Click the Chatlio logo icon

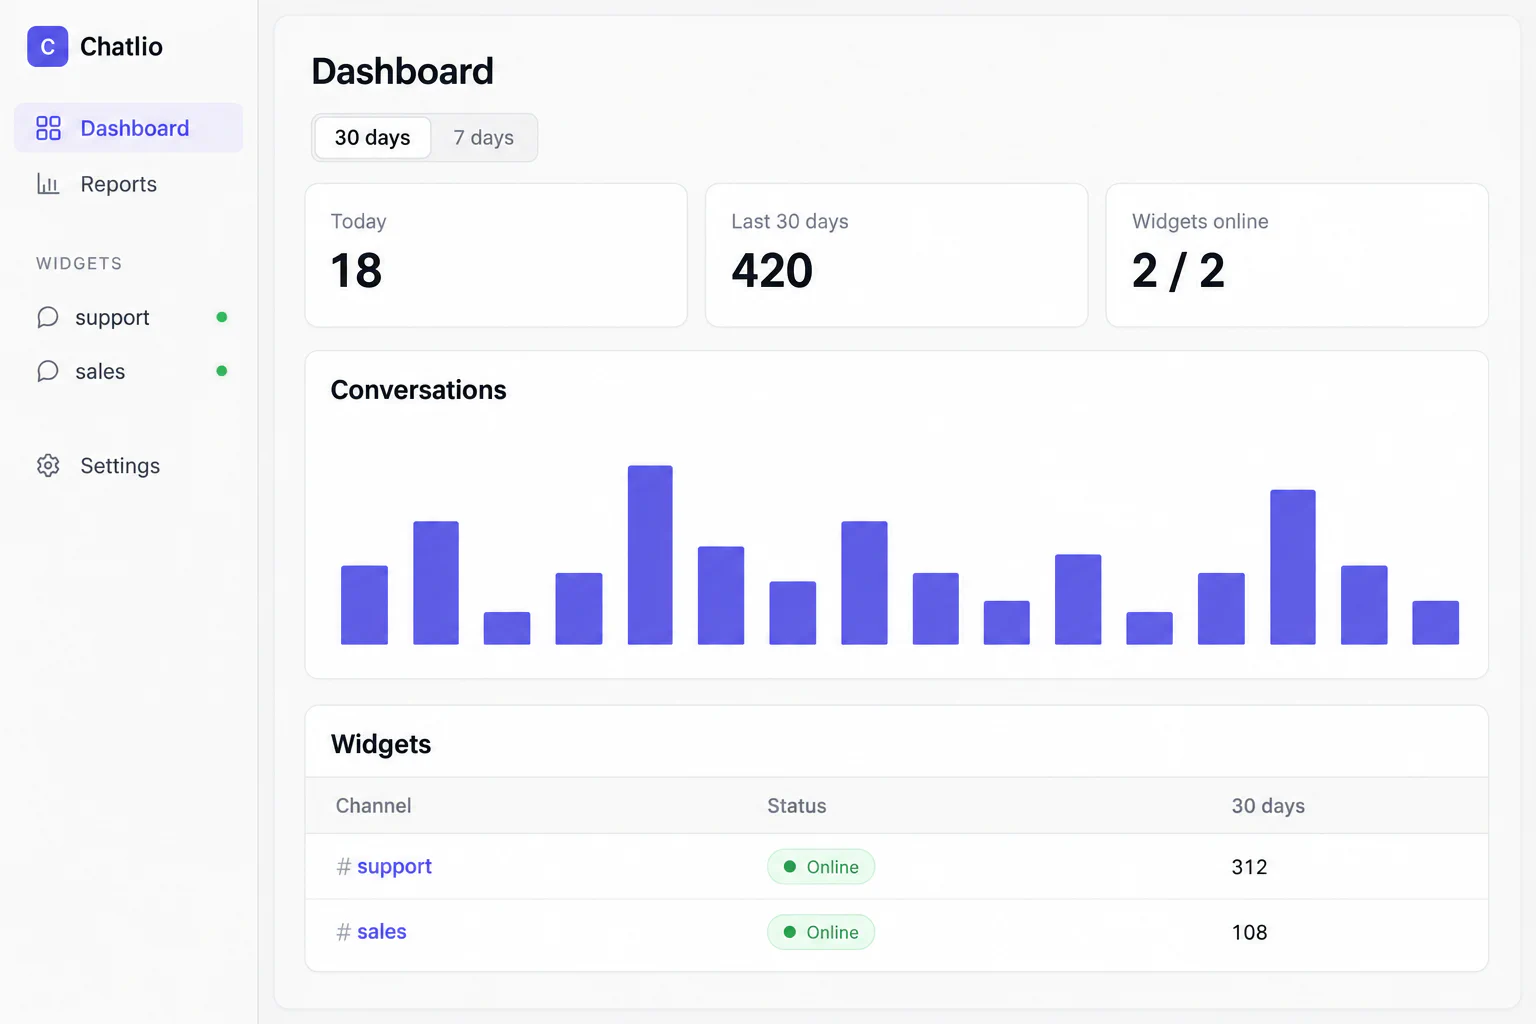tap(47, 46)
